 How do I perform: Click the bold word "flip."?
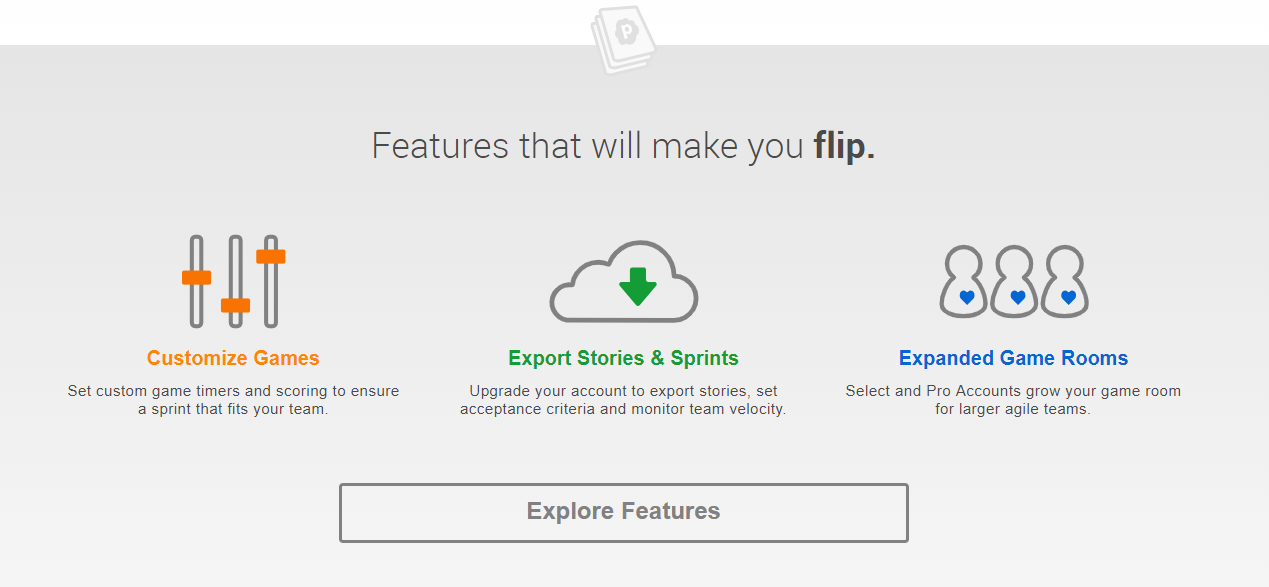click(x=844, y=146)
